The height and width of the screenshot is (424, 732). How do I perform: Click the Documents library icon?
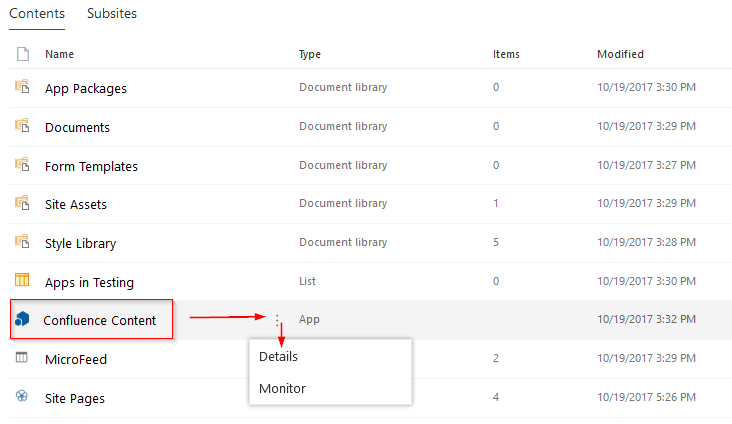coord(22,126)
